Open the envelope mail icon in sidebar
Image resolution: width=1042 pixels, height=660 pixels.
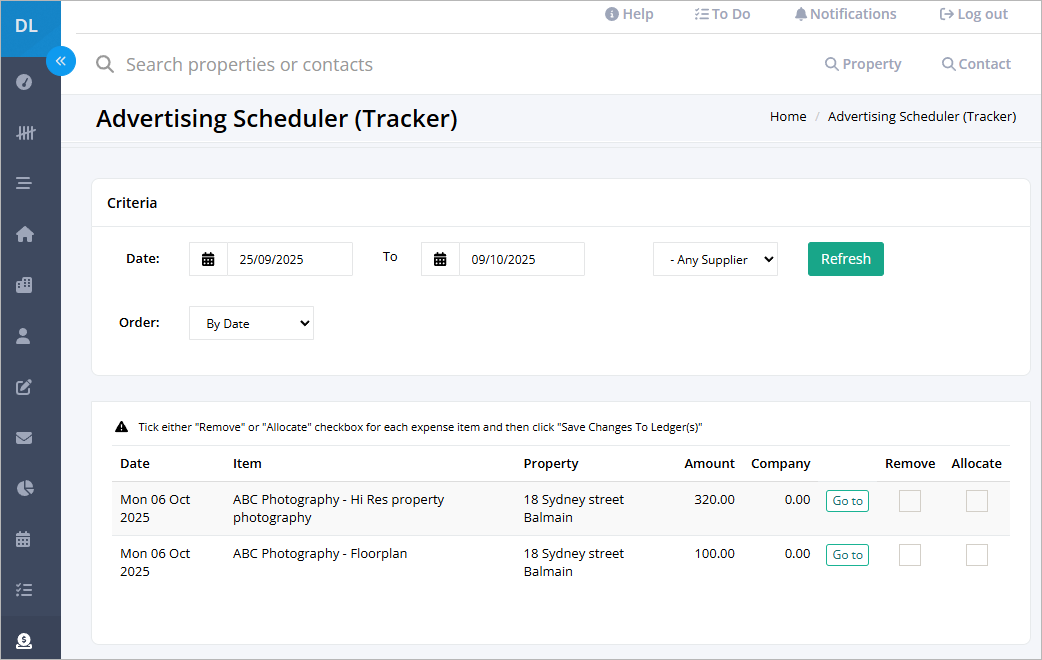24,437
